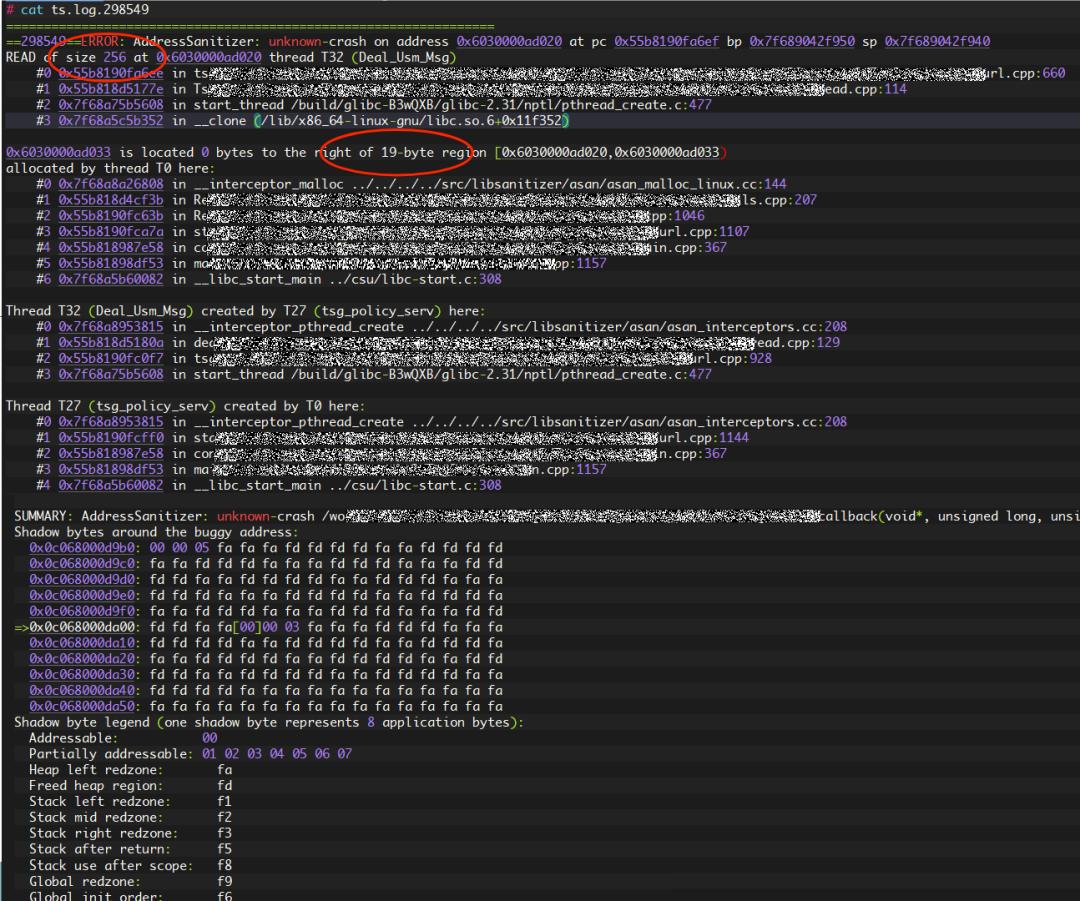Click frame address 0x55b818d5177e

click(x=111, y=89)
